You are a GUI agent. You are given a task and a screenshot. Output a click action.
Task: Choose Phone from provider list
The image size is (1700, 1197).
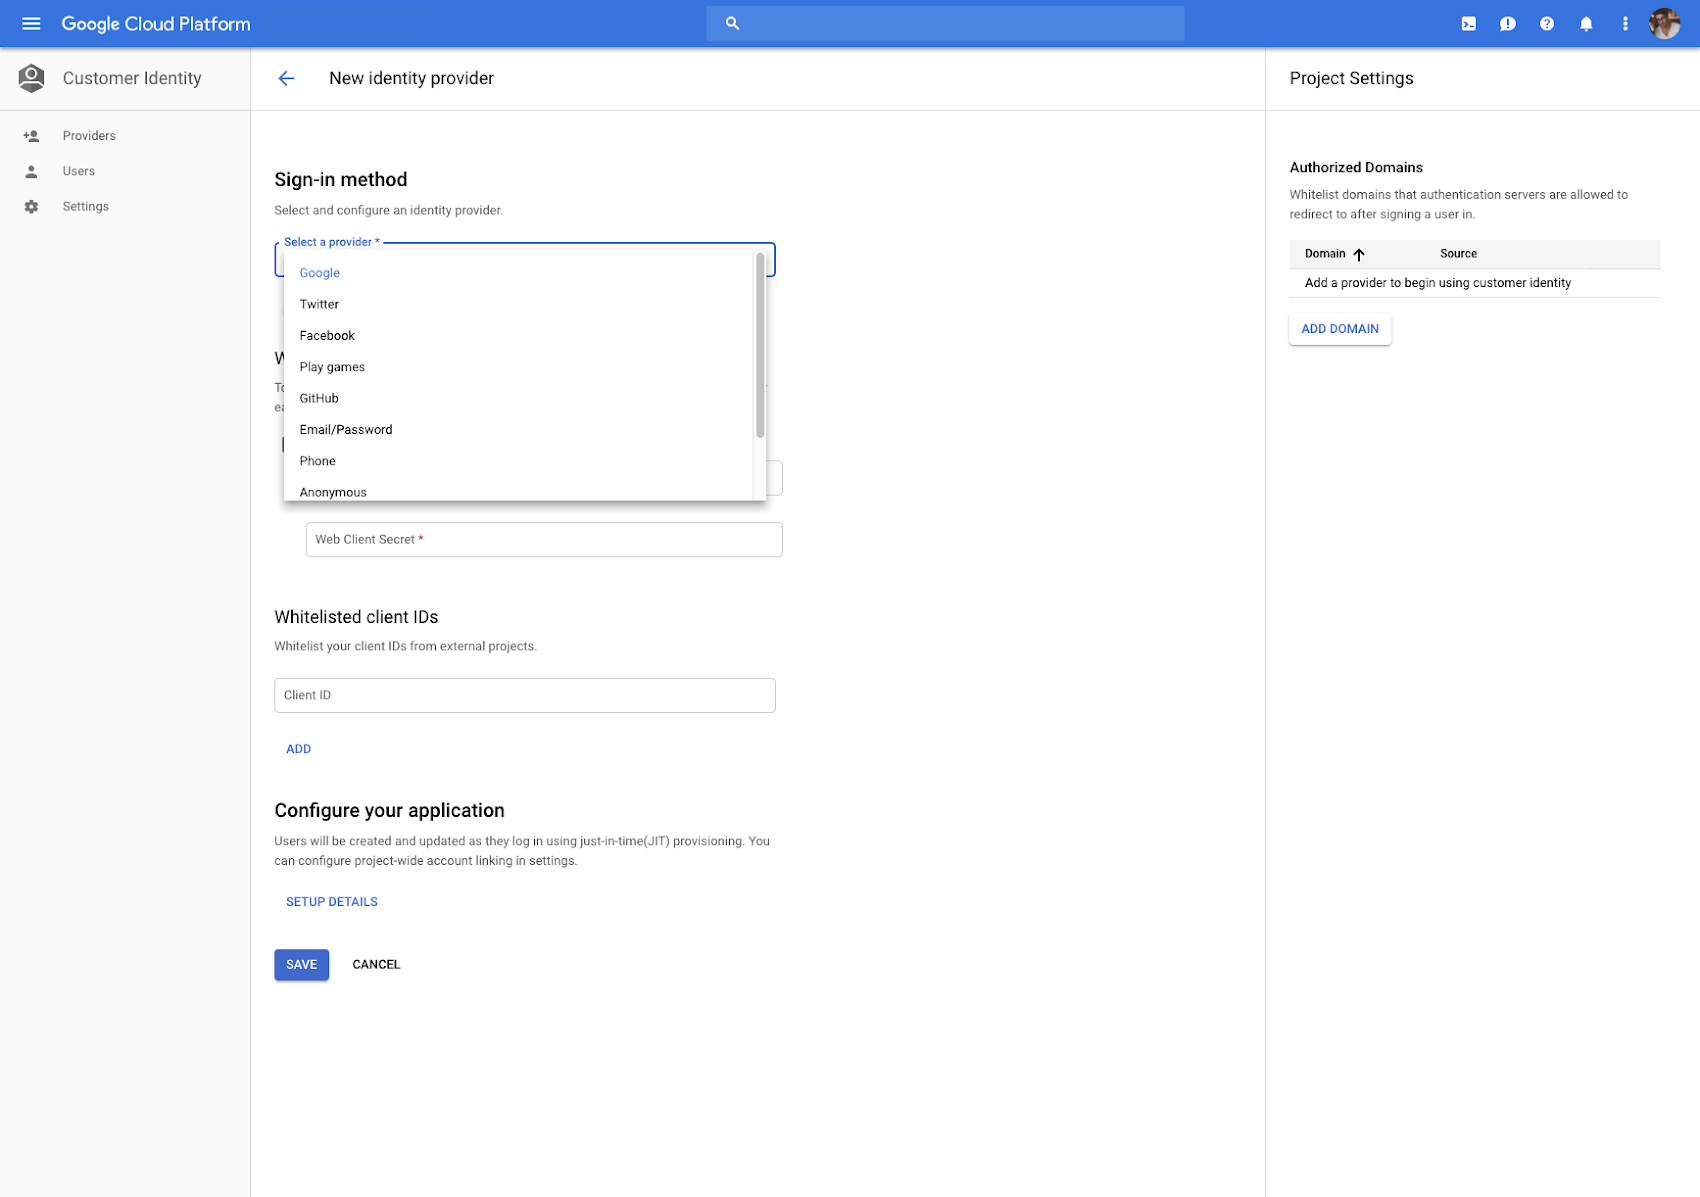(519, 461)
